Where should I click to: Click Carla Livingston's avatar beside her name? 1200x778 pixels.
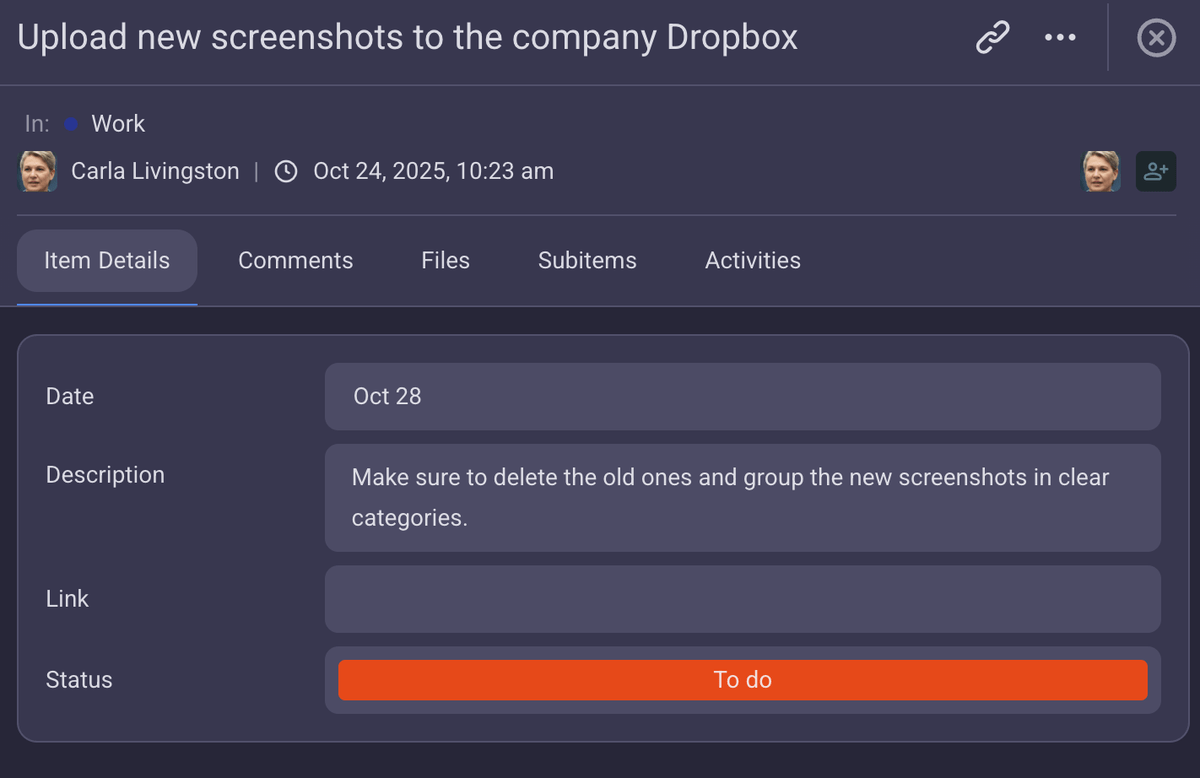[38, 171]
